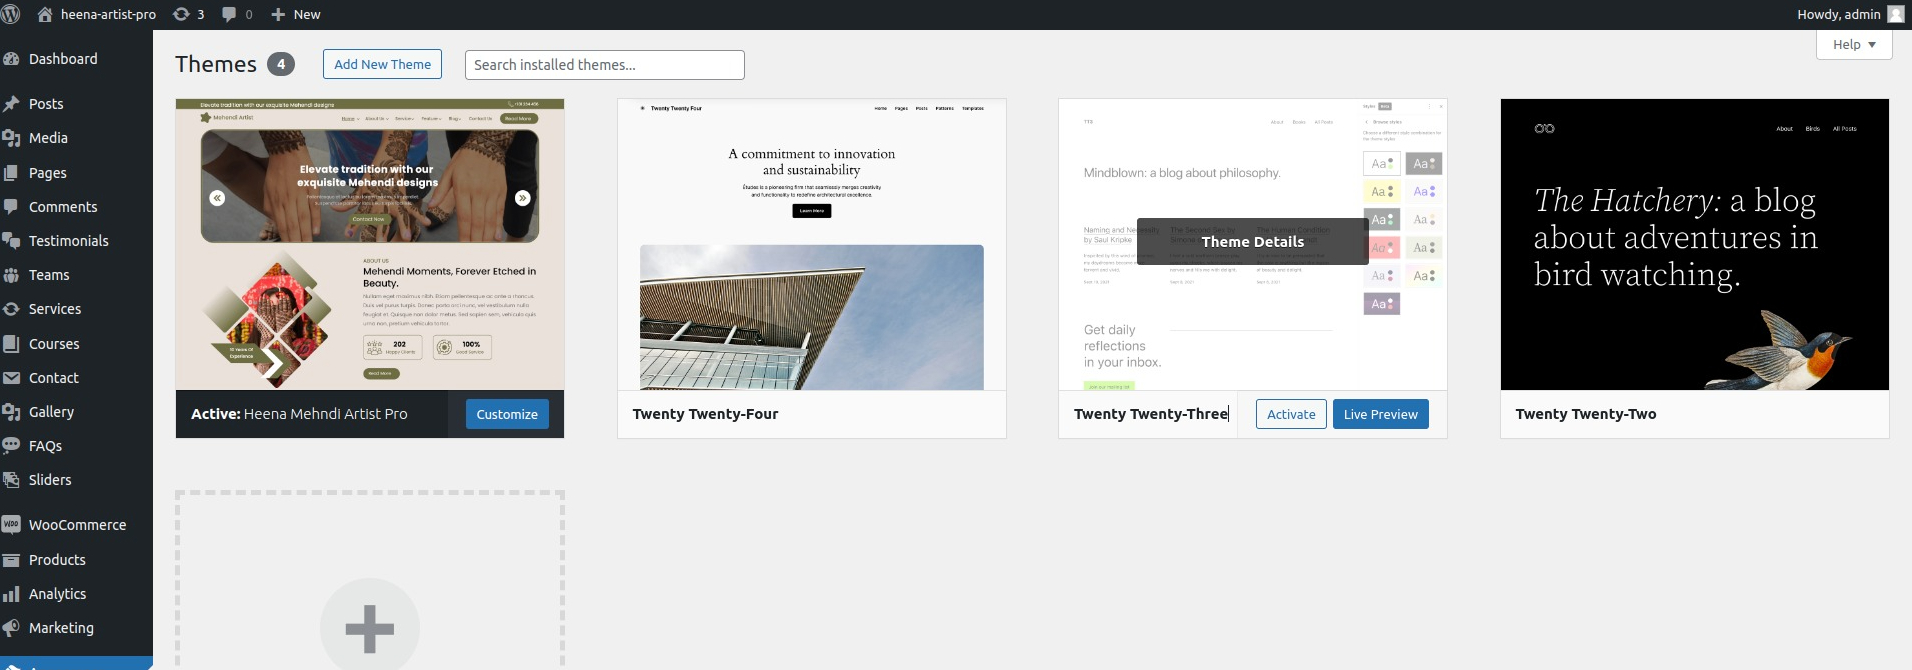Viewport: 1912px width, 670px height.
Task: Click the Contact envelope icon
Action: point(11,378)
